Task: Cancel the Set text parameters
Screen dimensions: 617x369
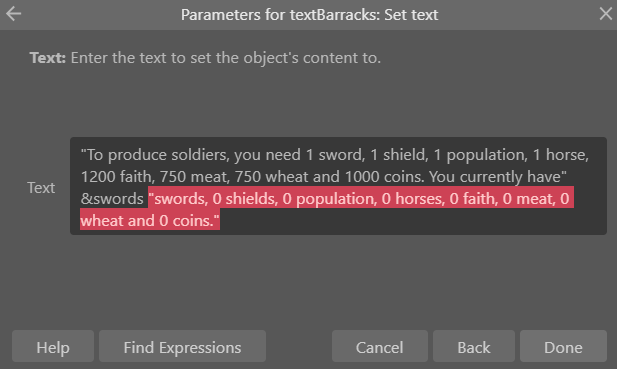Action: (x=380, y=346)
